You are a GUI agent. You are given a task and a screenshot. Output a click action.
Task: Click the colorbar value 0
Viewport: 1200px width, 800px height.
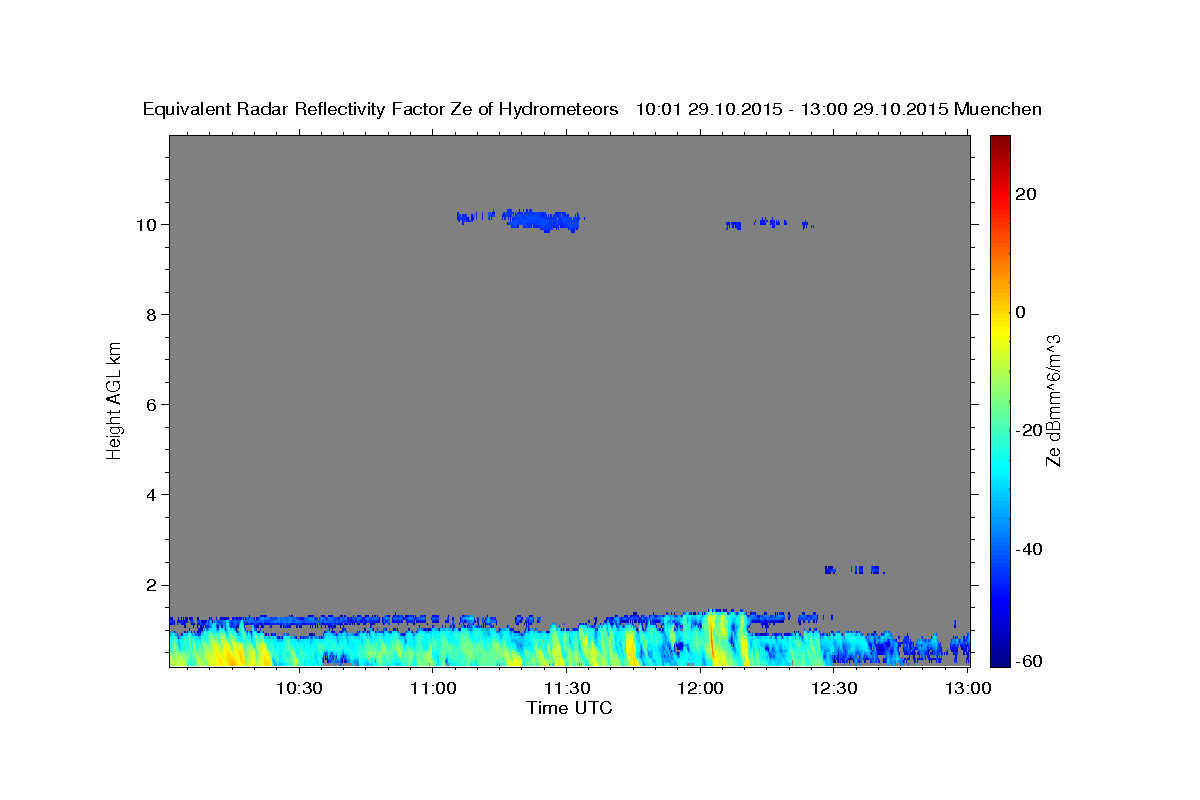[1020, 312]
